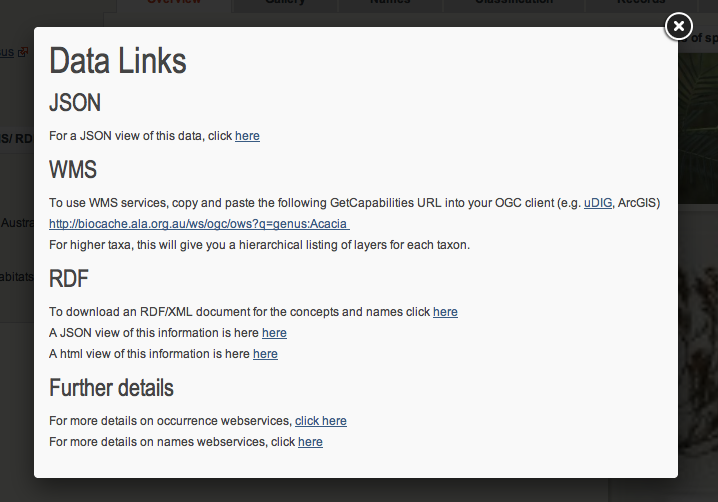
Task: Open the JSON view 'here' link under JSON heading
Action: point(247,136)
